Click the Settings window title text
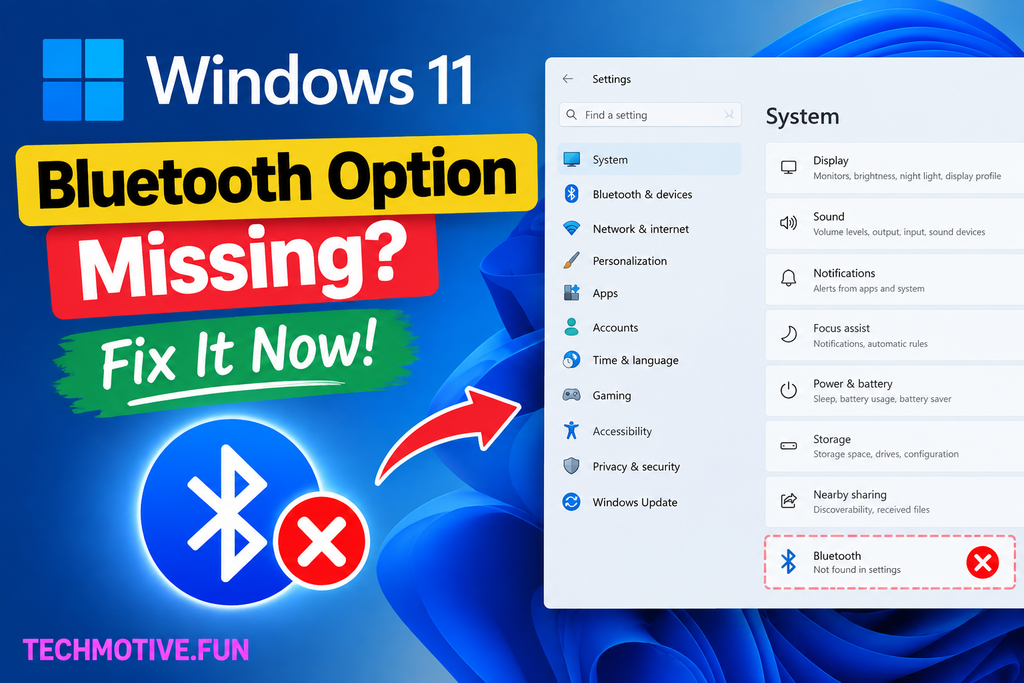Screen dimensions: 1024x683 pos(611,79)
